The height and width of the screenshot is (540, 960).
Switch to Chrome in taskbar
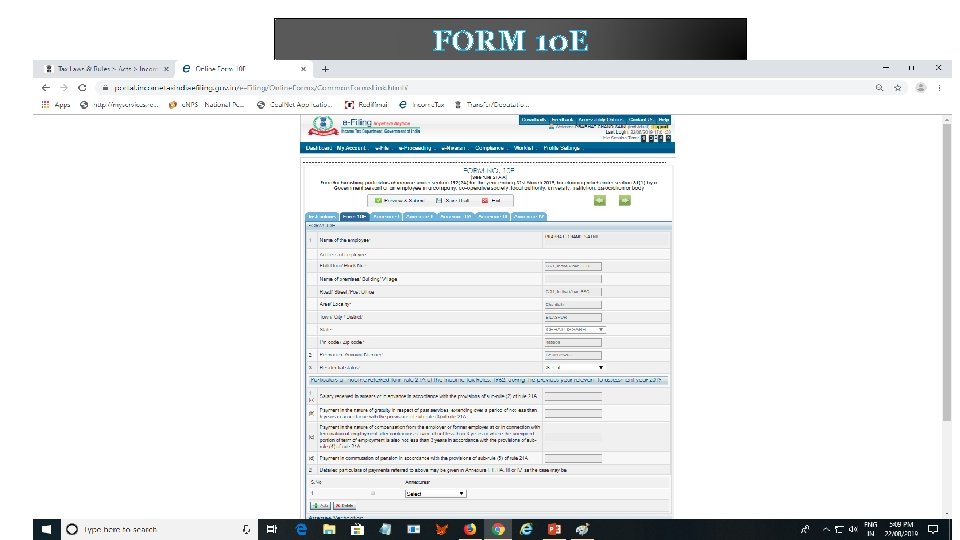click(x=498, y=529)
